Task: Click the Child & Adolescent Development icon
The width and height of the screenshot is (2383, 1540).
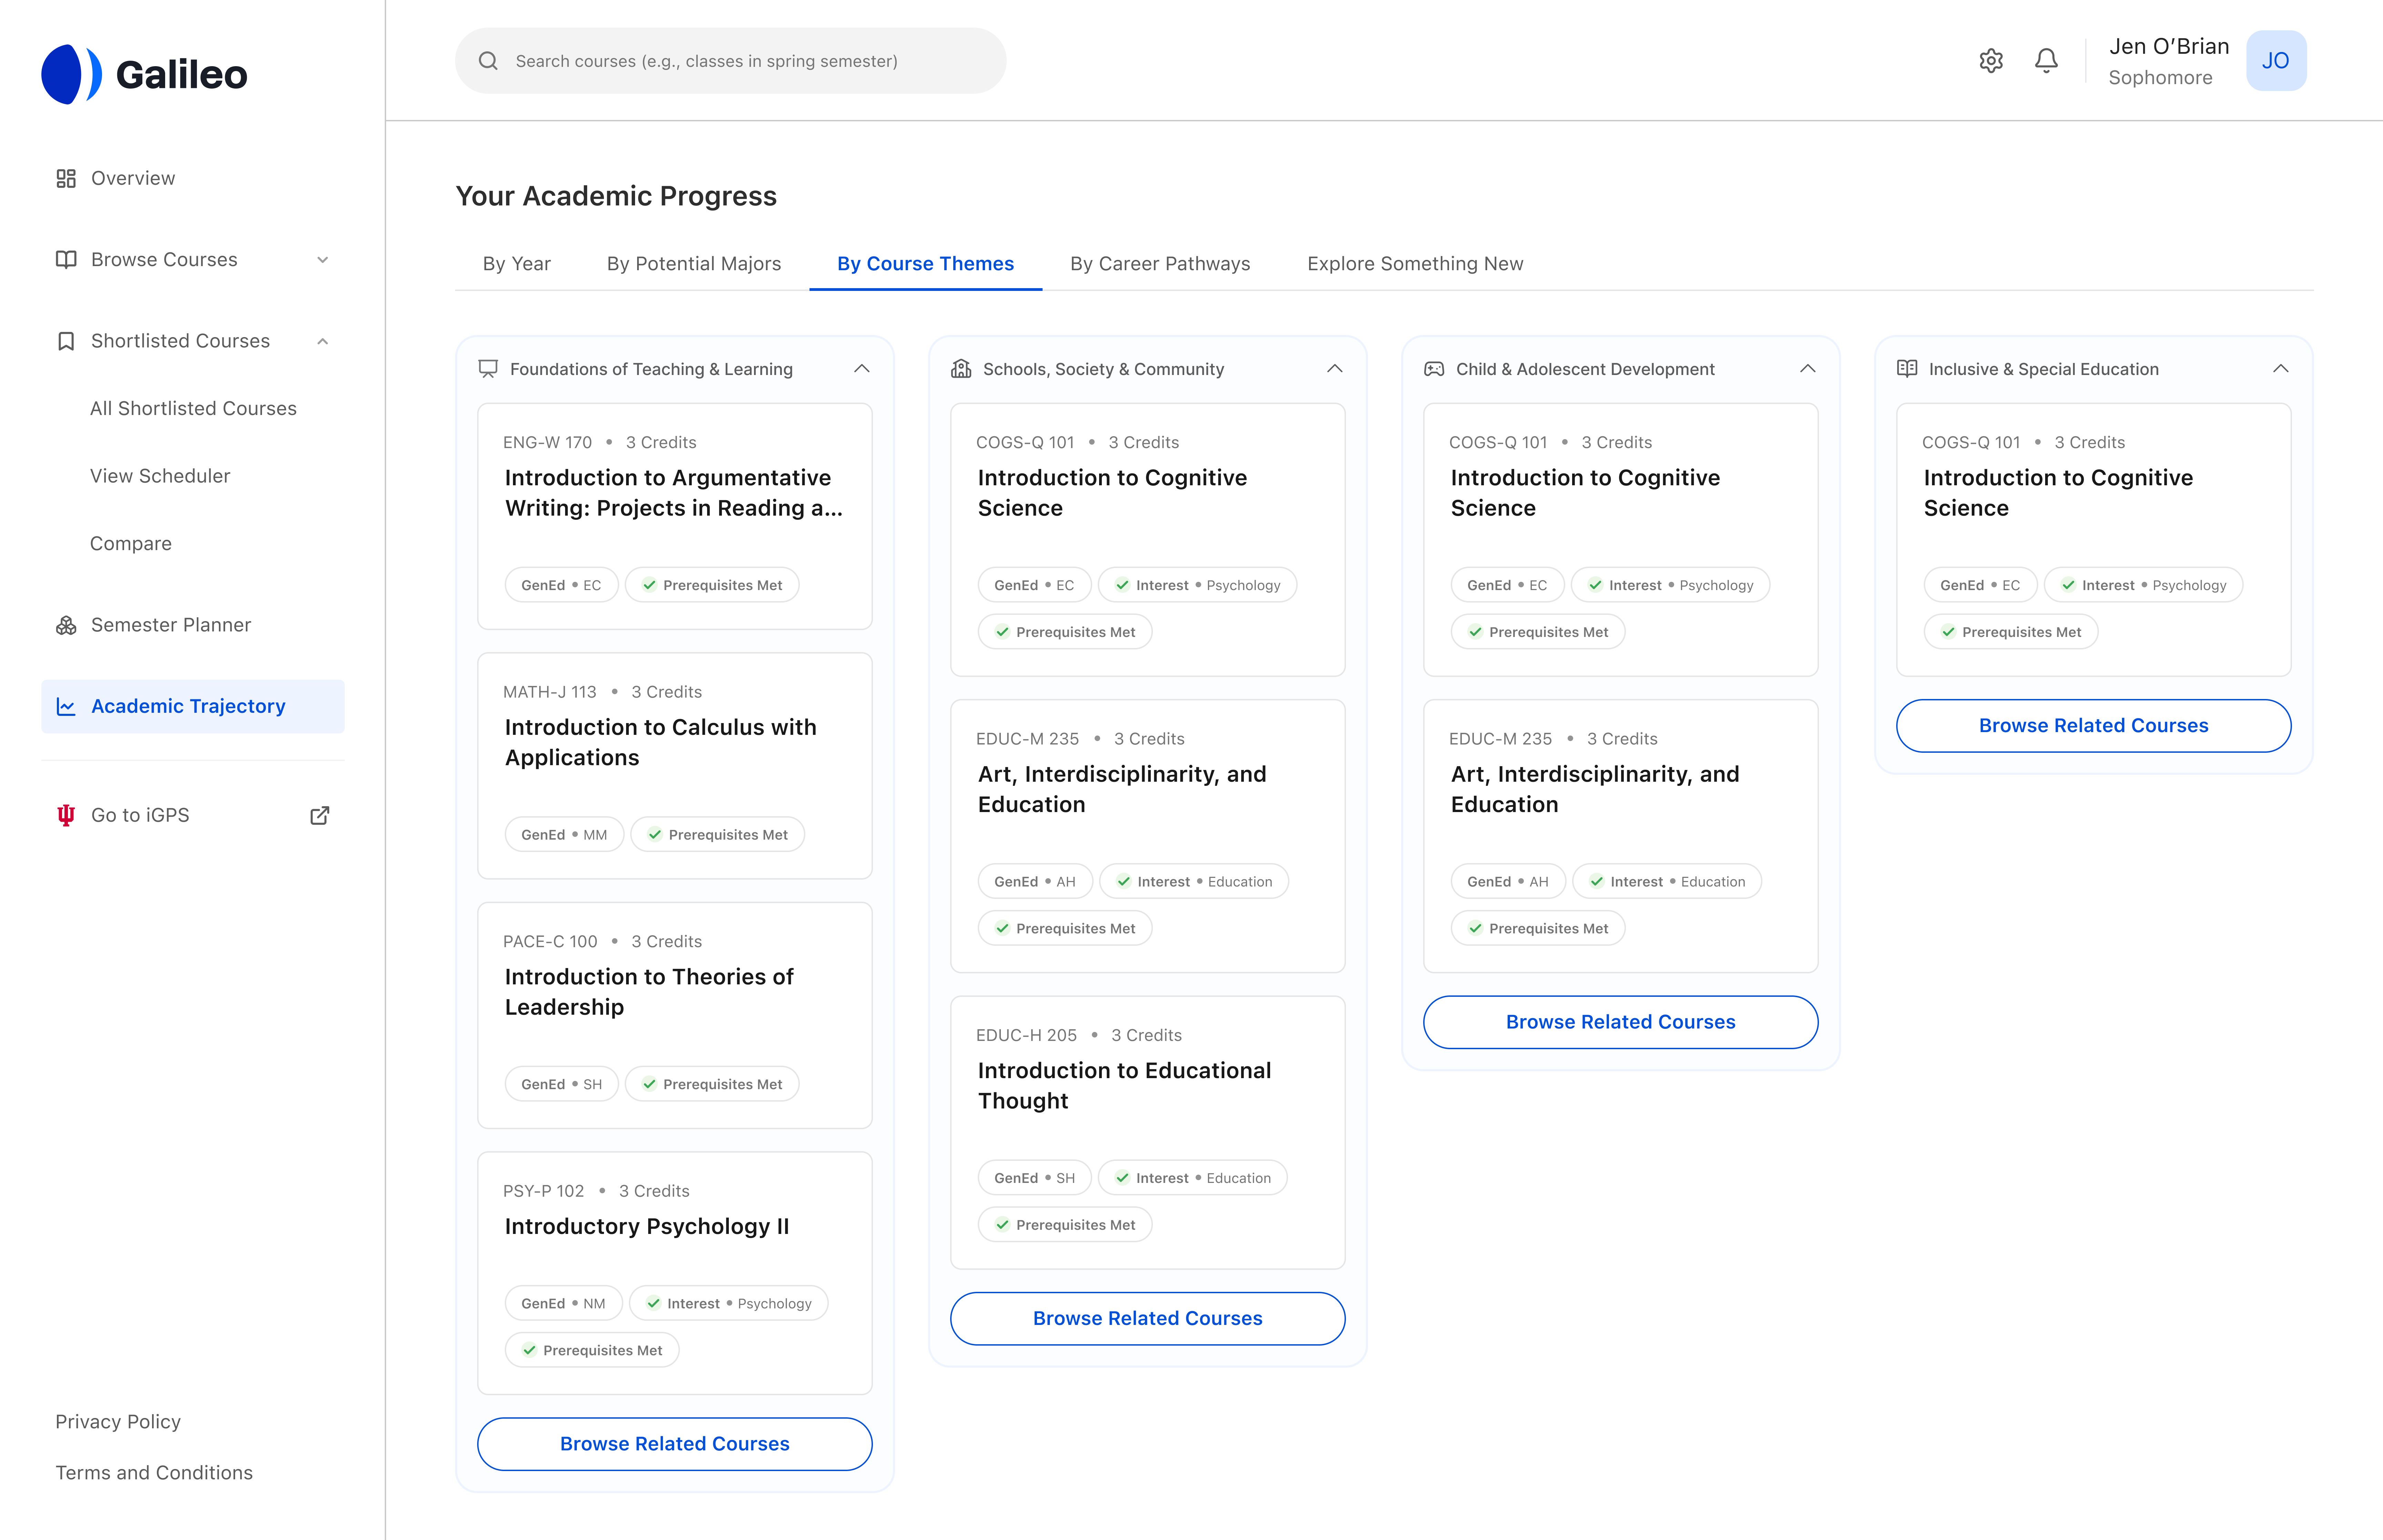Action: [1434, 369]
